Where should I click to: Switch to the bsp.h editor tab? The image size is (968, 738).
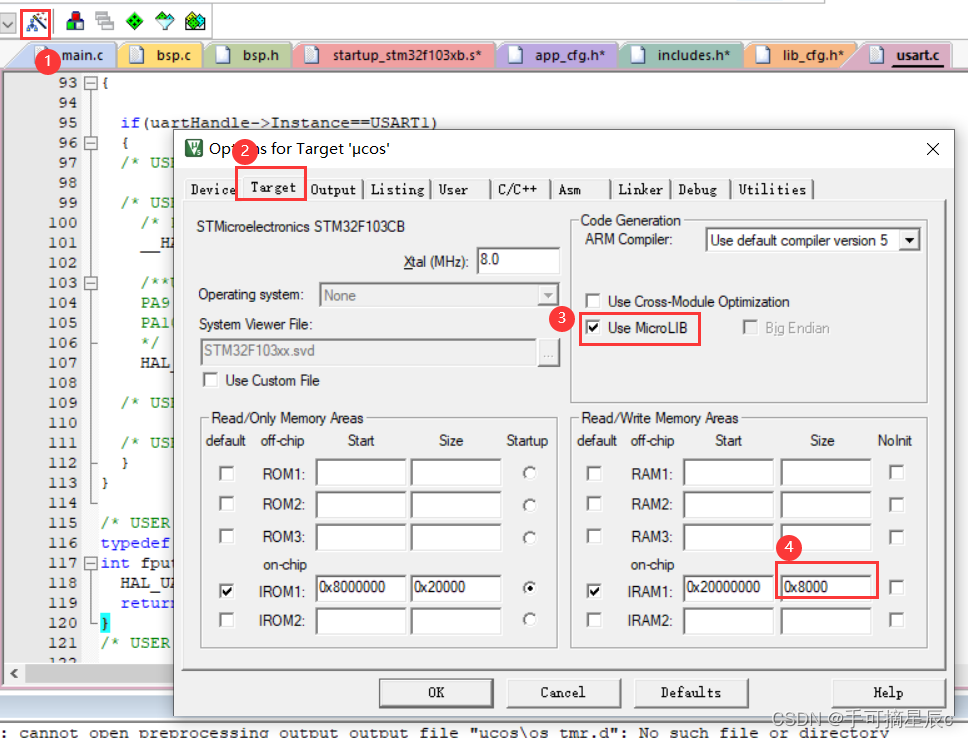(251, 55)
